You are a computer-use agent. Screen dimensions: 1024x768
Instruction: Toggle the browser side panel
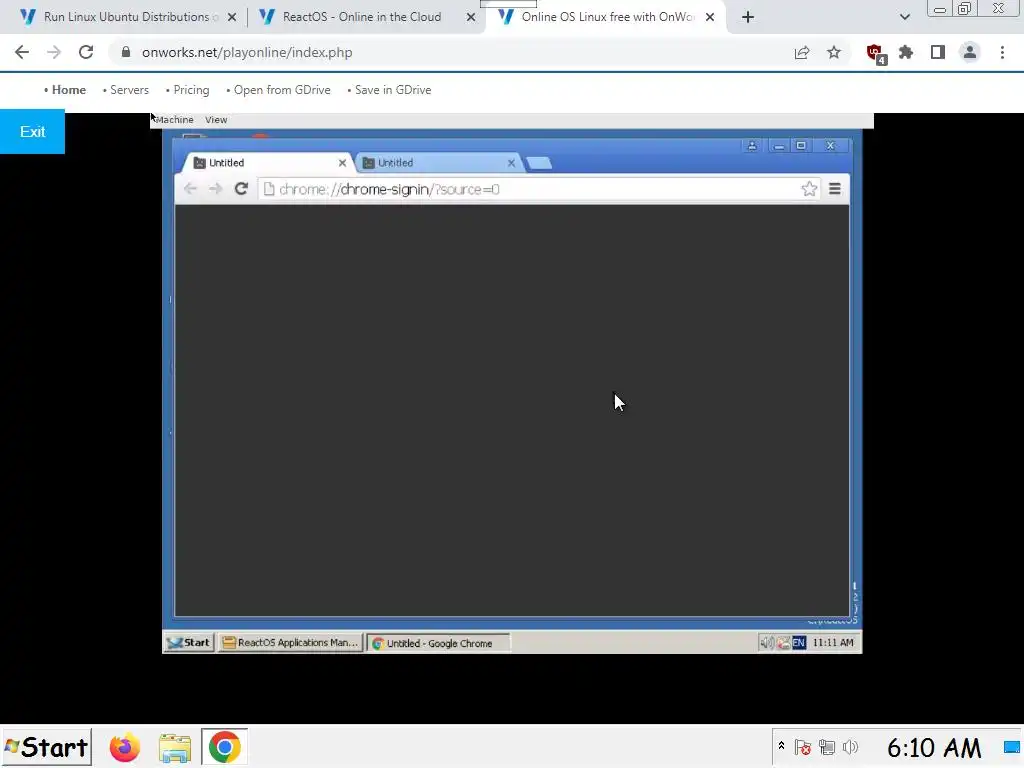(938, 52)
